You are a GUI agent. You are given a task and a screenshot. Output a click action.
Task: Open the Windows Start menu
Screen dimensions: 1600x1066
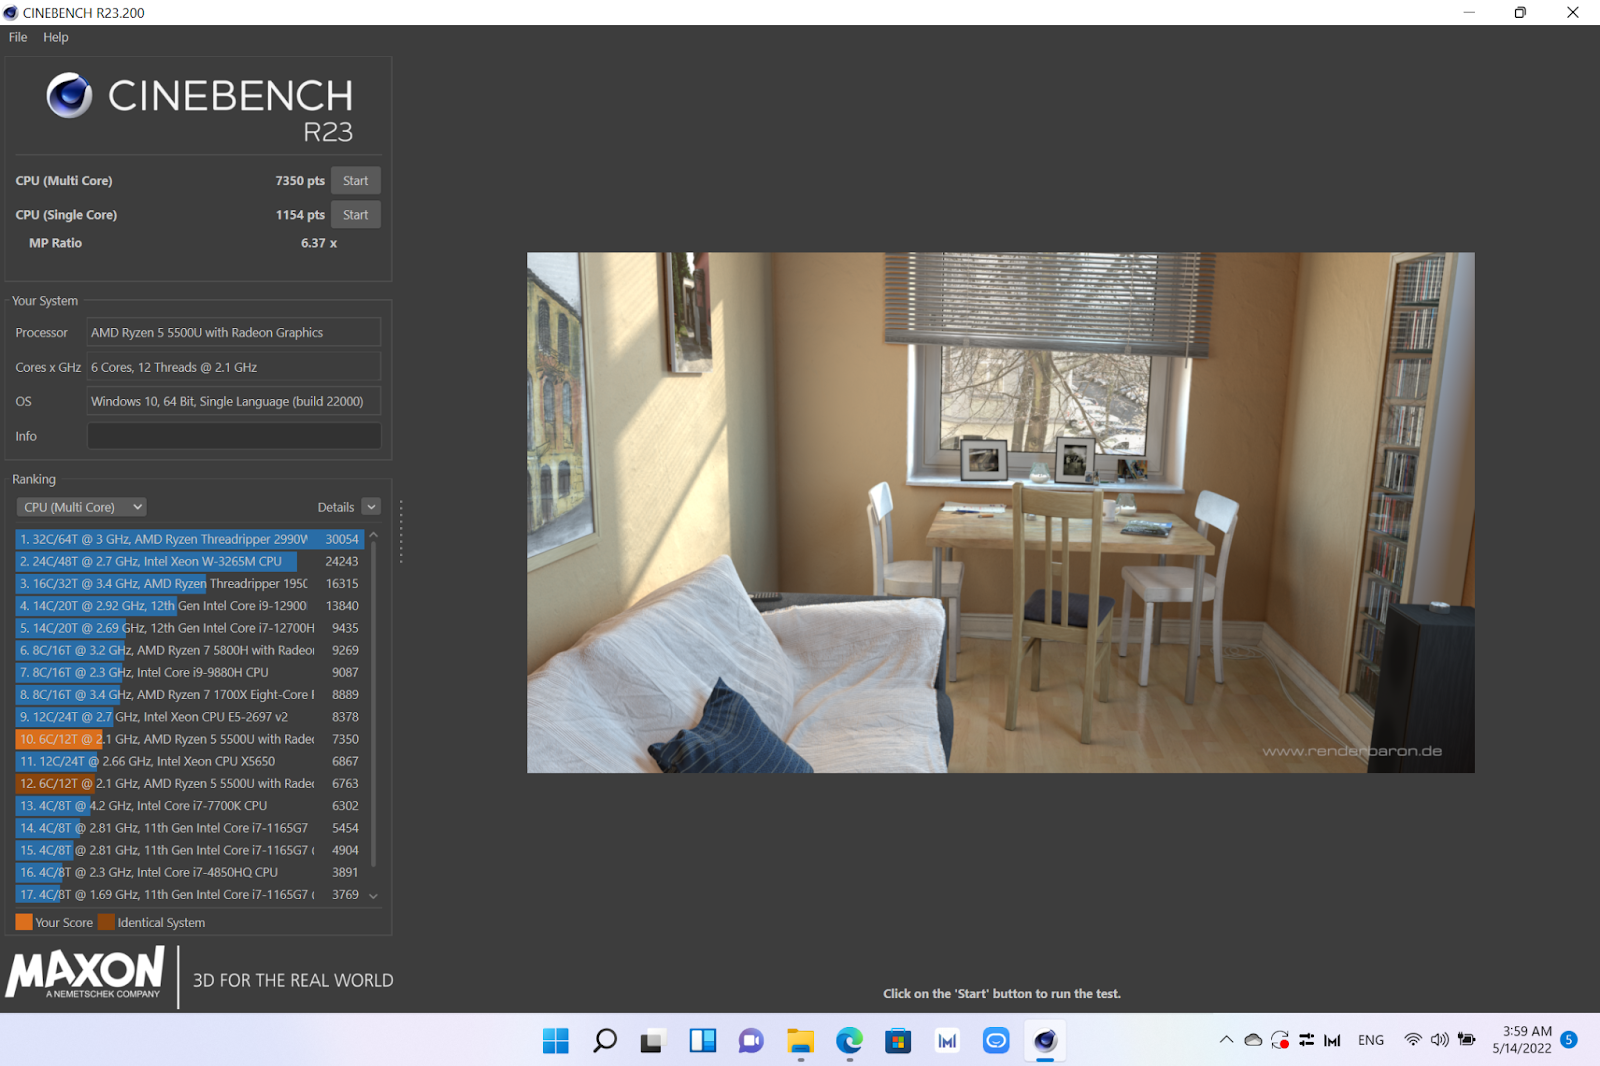click(556, 1041)
